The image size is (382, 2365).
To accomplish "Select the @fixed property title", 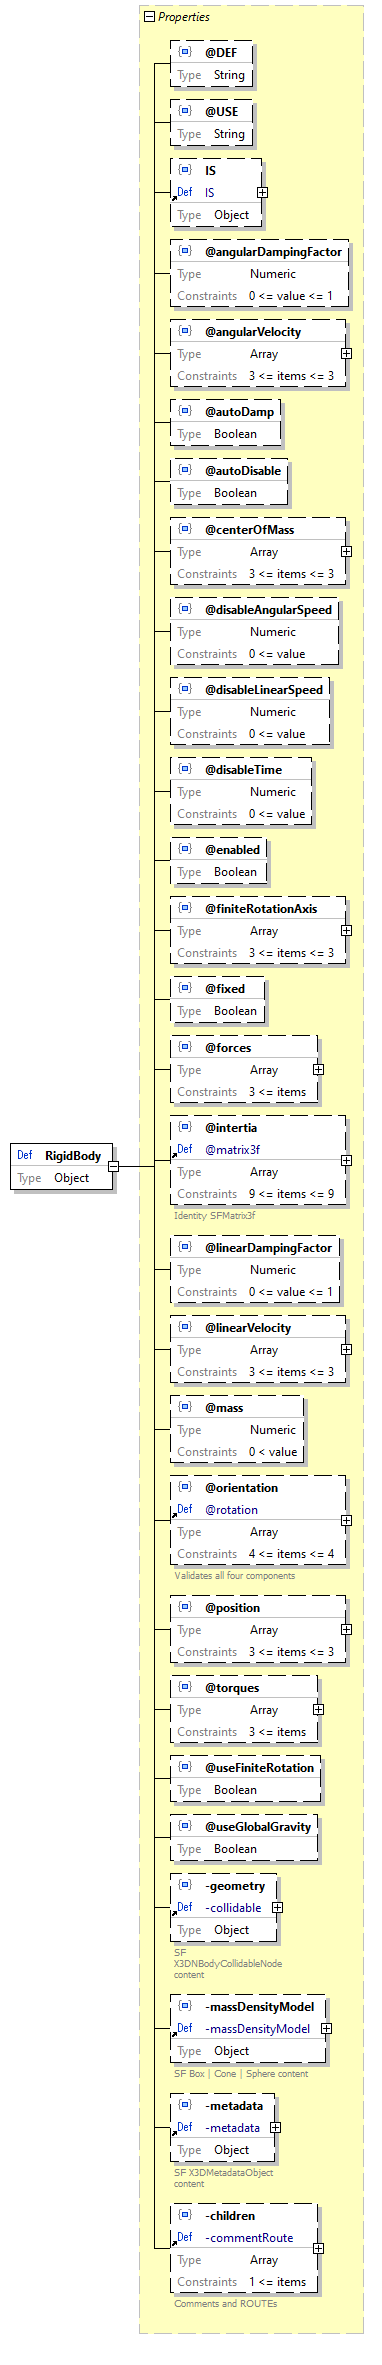I will (225, 988).
